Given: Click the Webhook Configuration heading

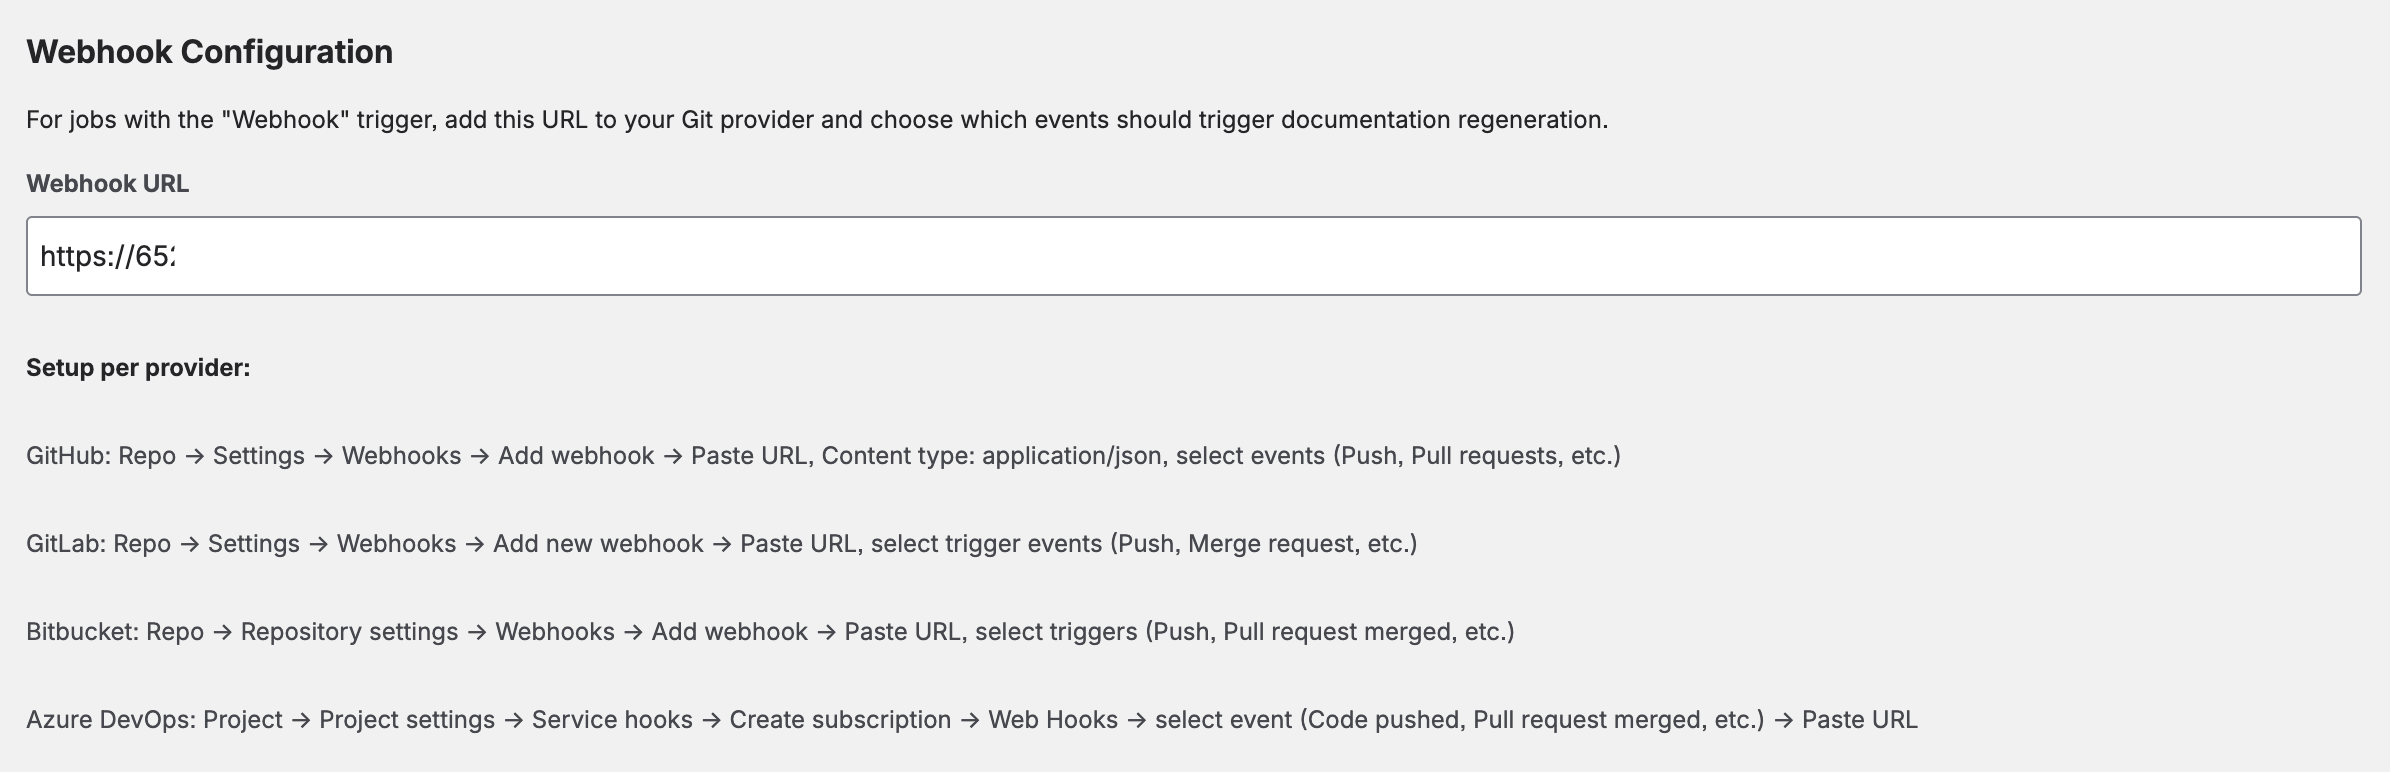Looking at the screenshot, I should 210,50.
